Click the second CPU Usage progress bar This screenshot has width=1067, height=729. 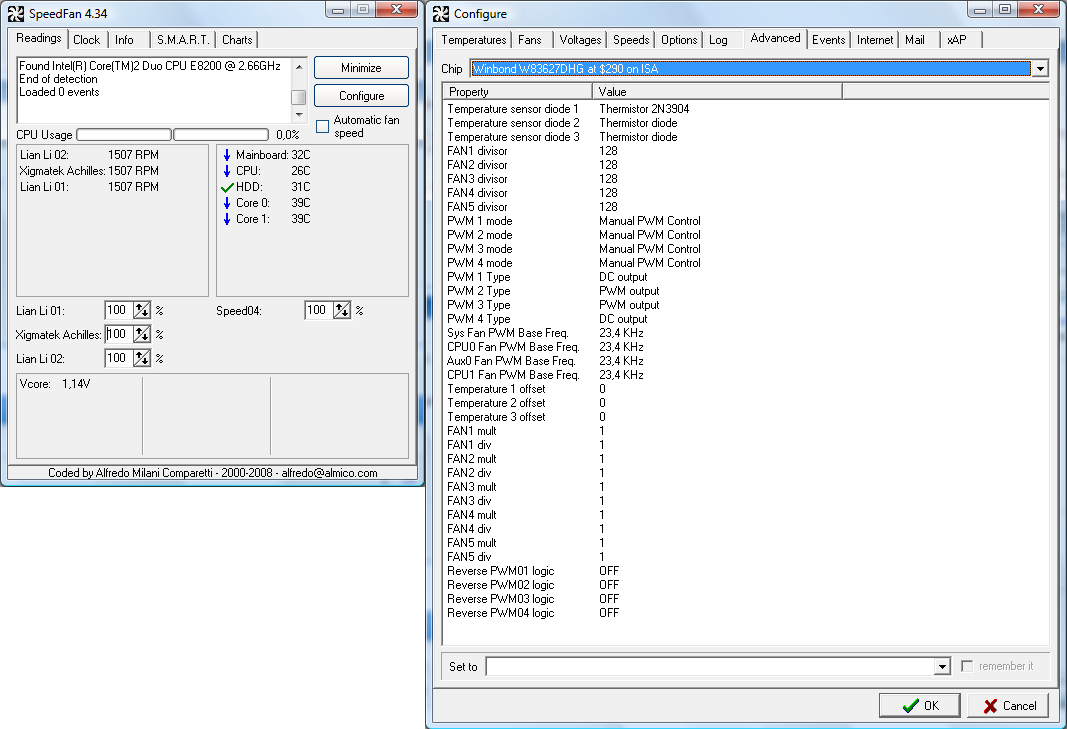point(221,135)
